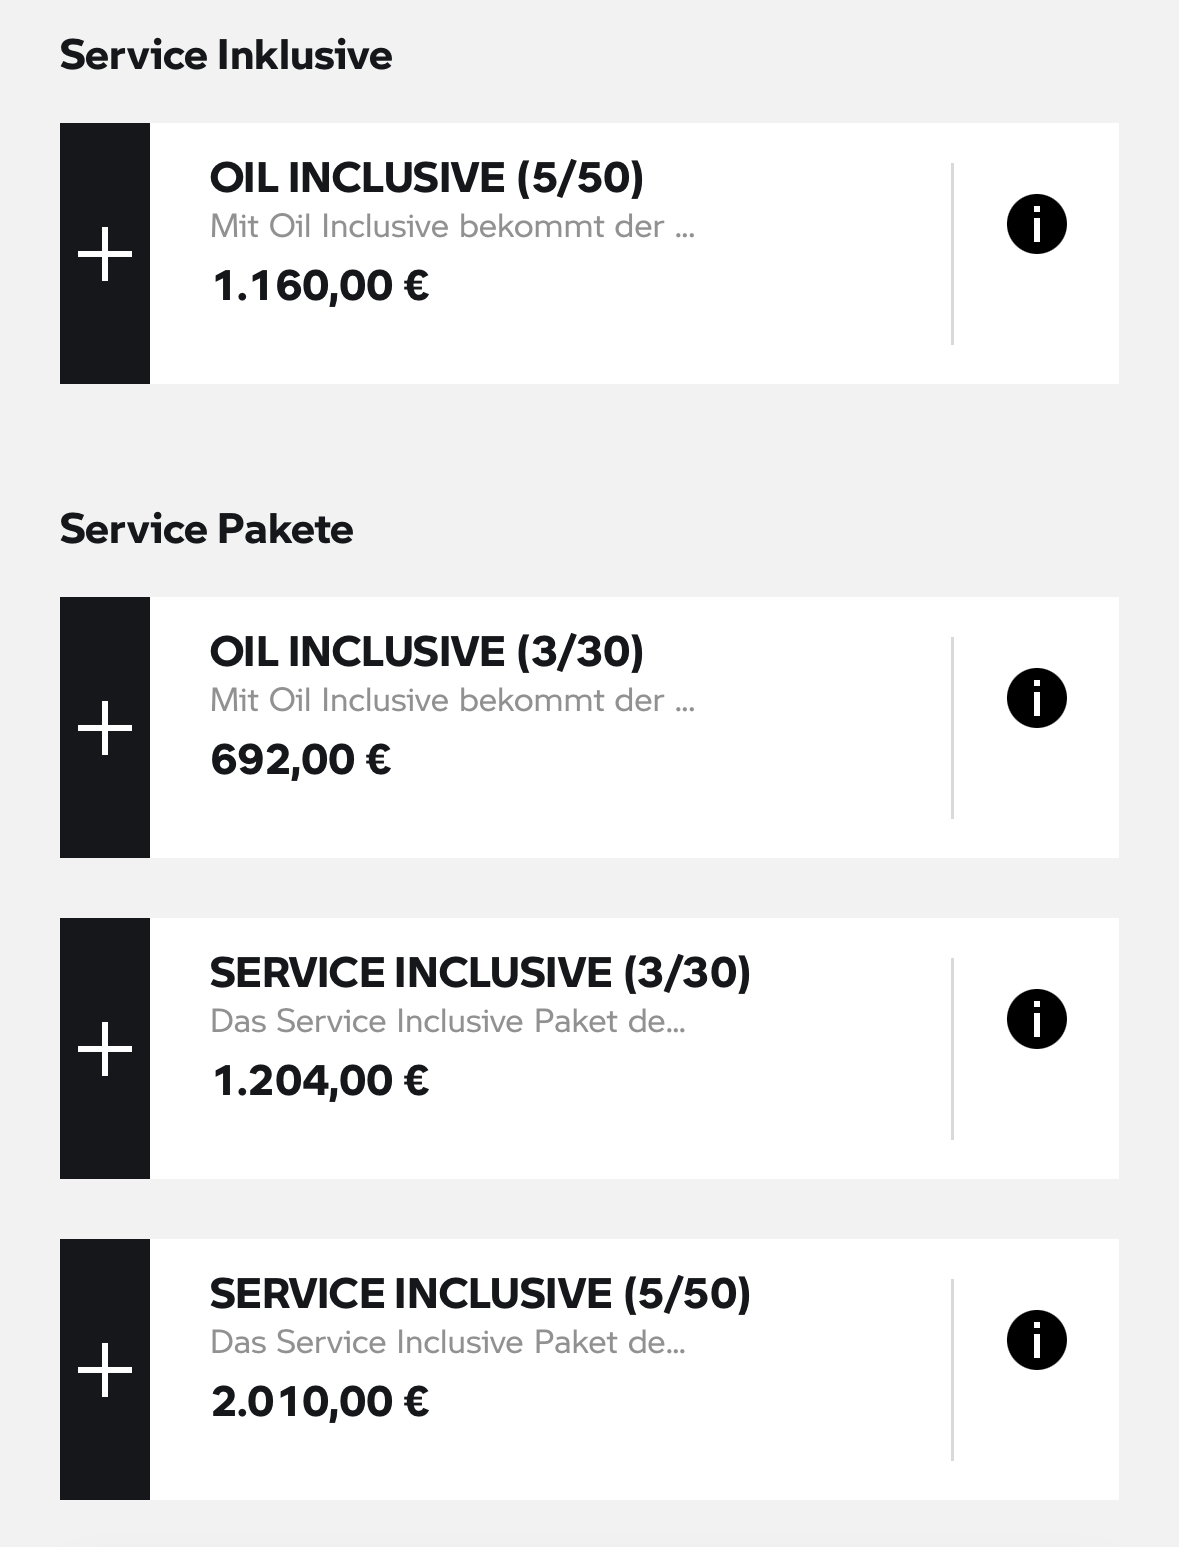The width and height of the screenshot is (1179, 1547).
Task: Show info for Oil Inclusive (3/30)
Action: coord(1036,698)
